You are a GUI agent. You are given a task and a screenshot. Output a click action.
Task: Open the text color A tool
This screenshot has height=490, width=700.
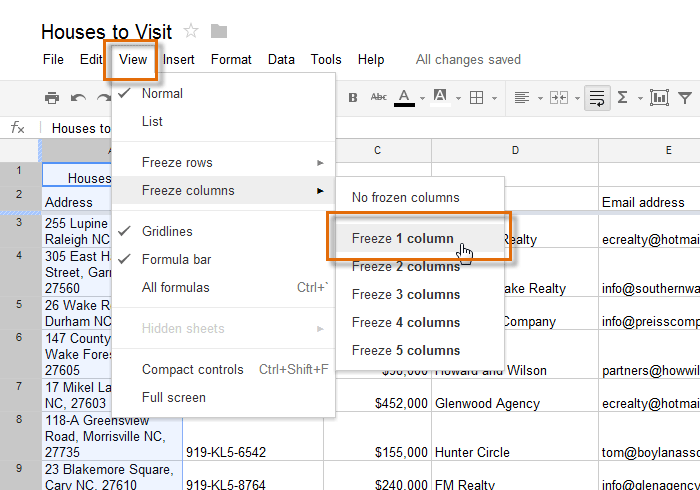point(404,98)
